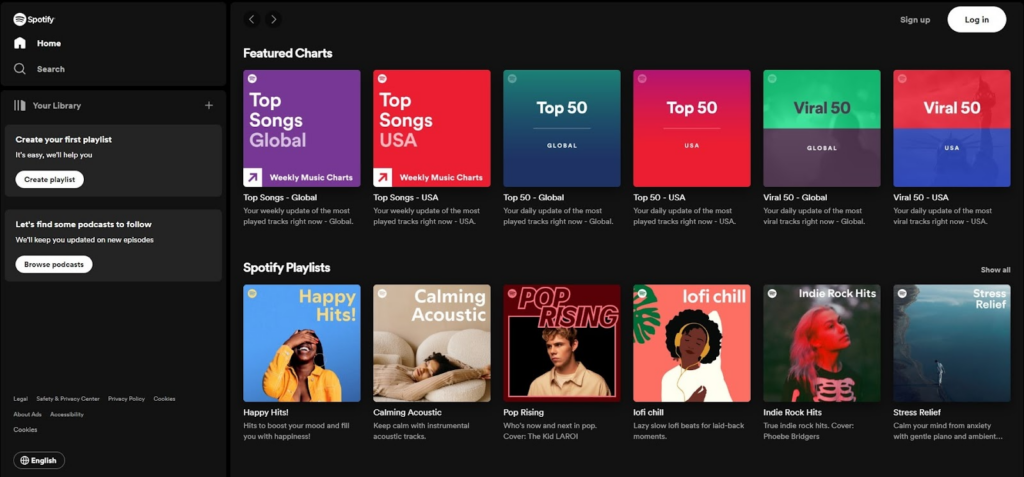Click the 'Top Songs - Global' title text
The width and height of the screenshot is (1024, 477).
[280, 197]
